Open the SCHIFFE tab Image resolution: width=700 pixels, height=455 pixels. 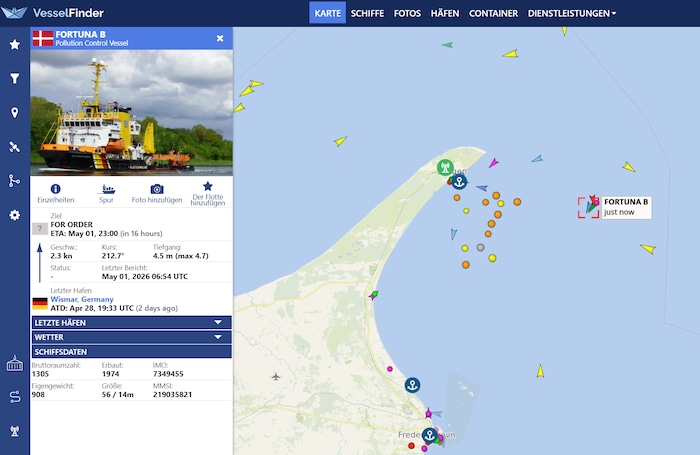[367, 13]
